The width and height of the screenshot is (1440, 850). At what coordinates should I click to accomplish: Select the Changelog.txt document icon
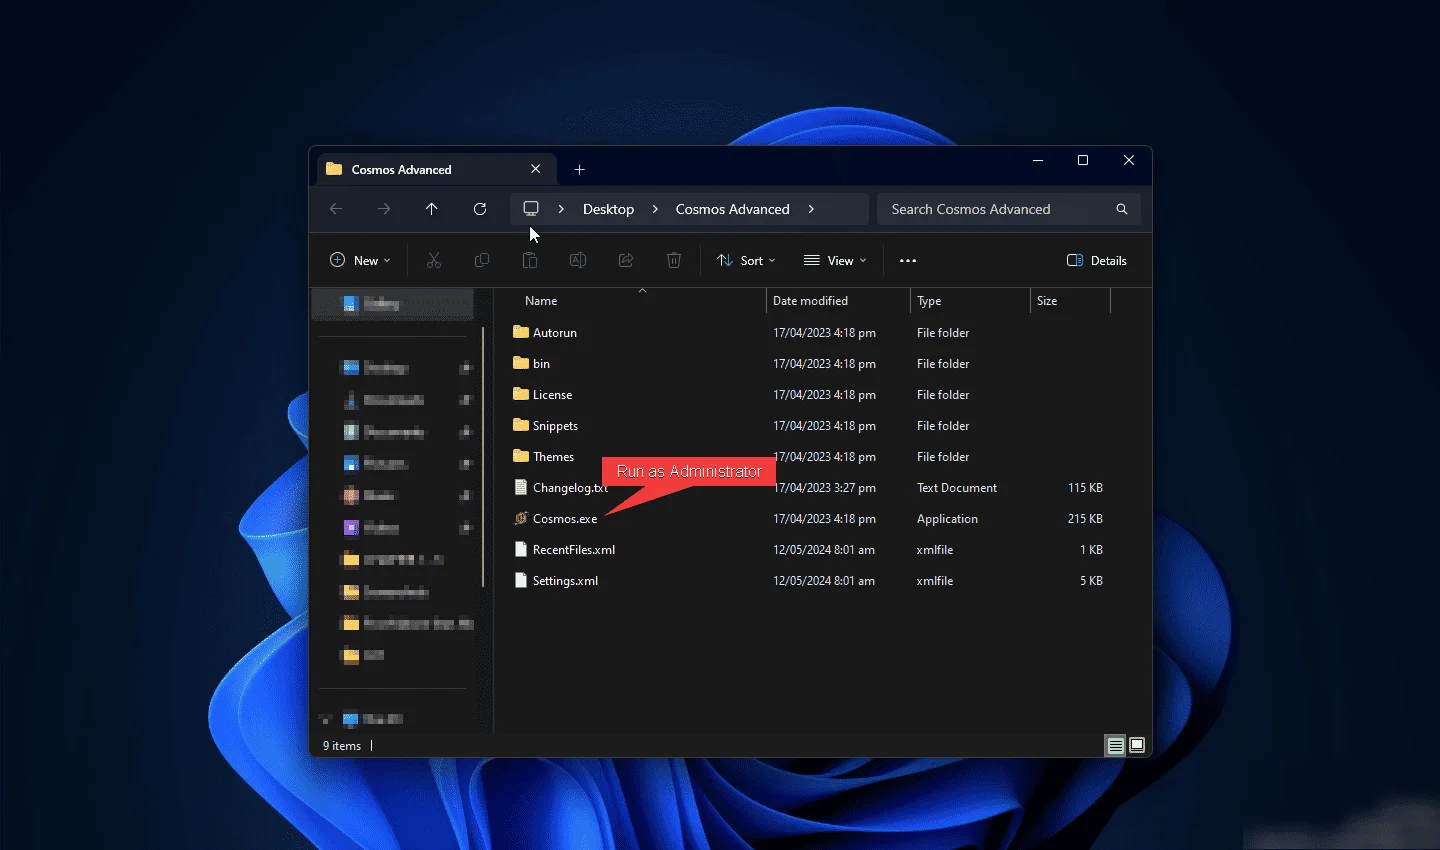tap(520, 487)
